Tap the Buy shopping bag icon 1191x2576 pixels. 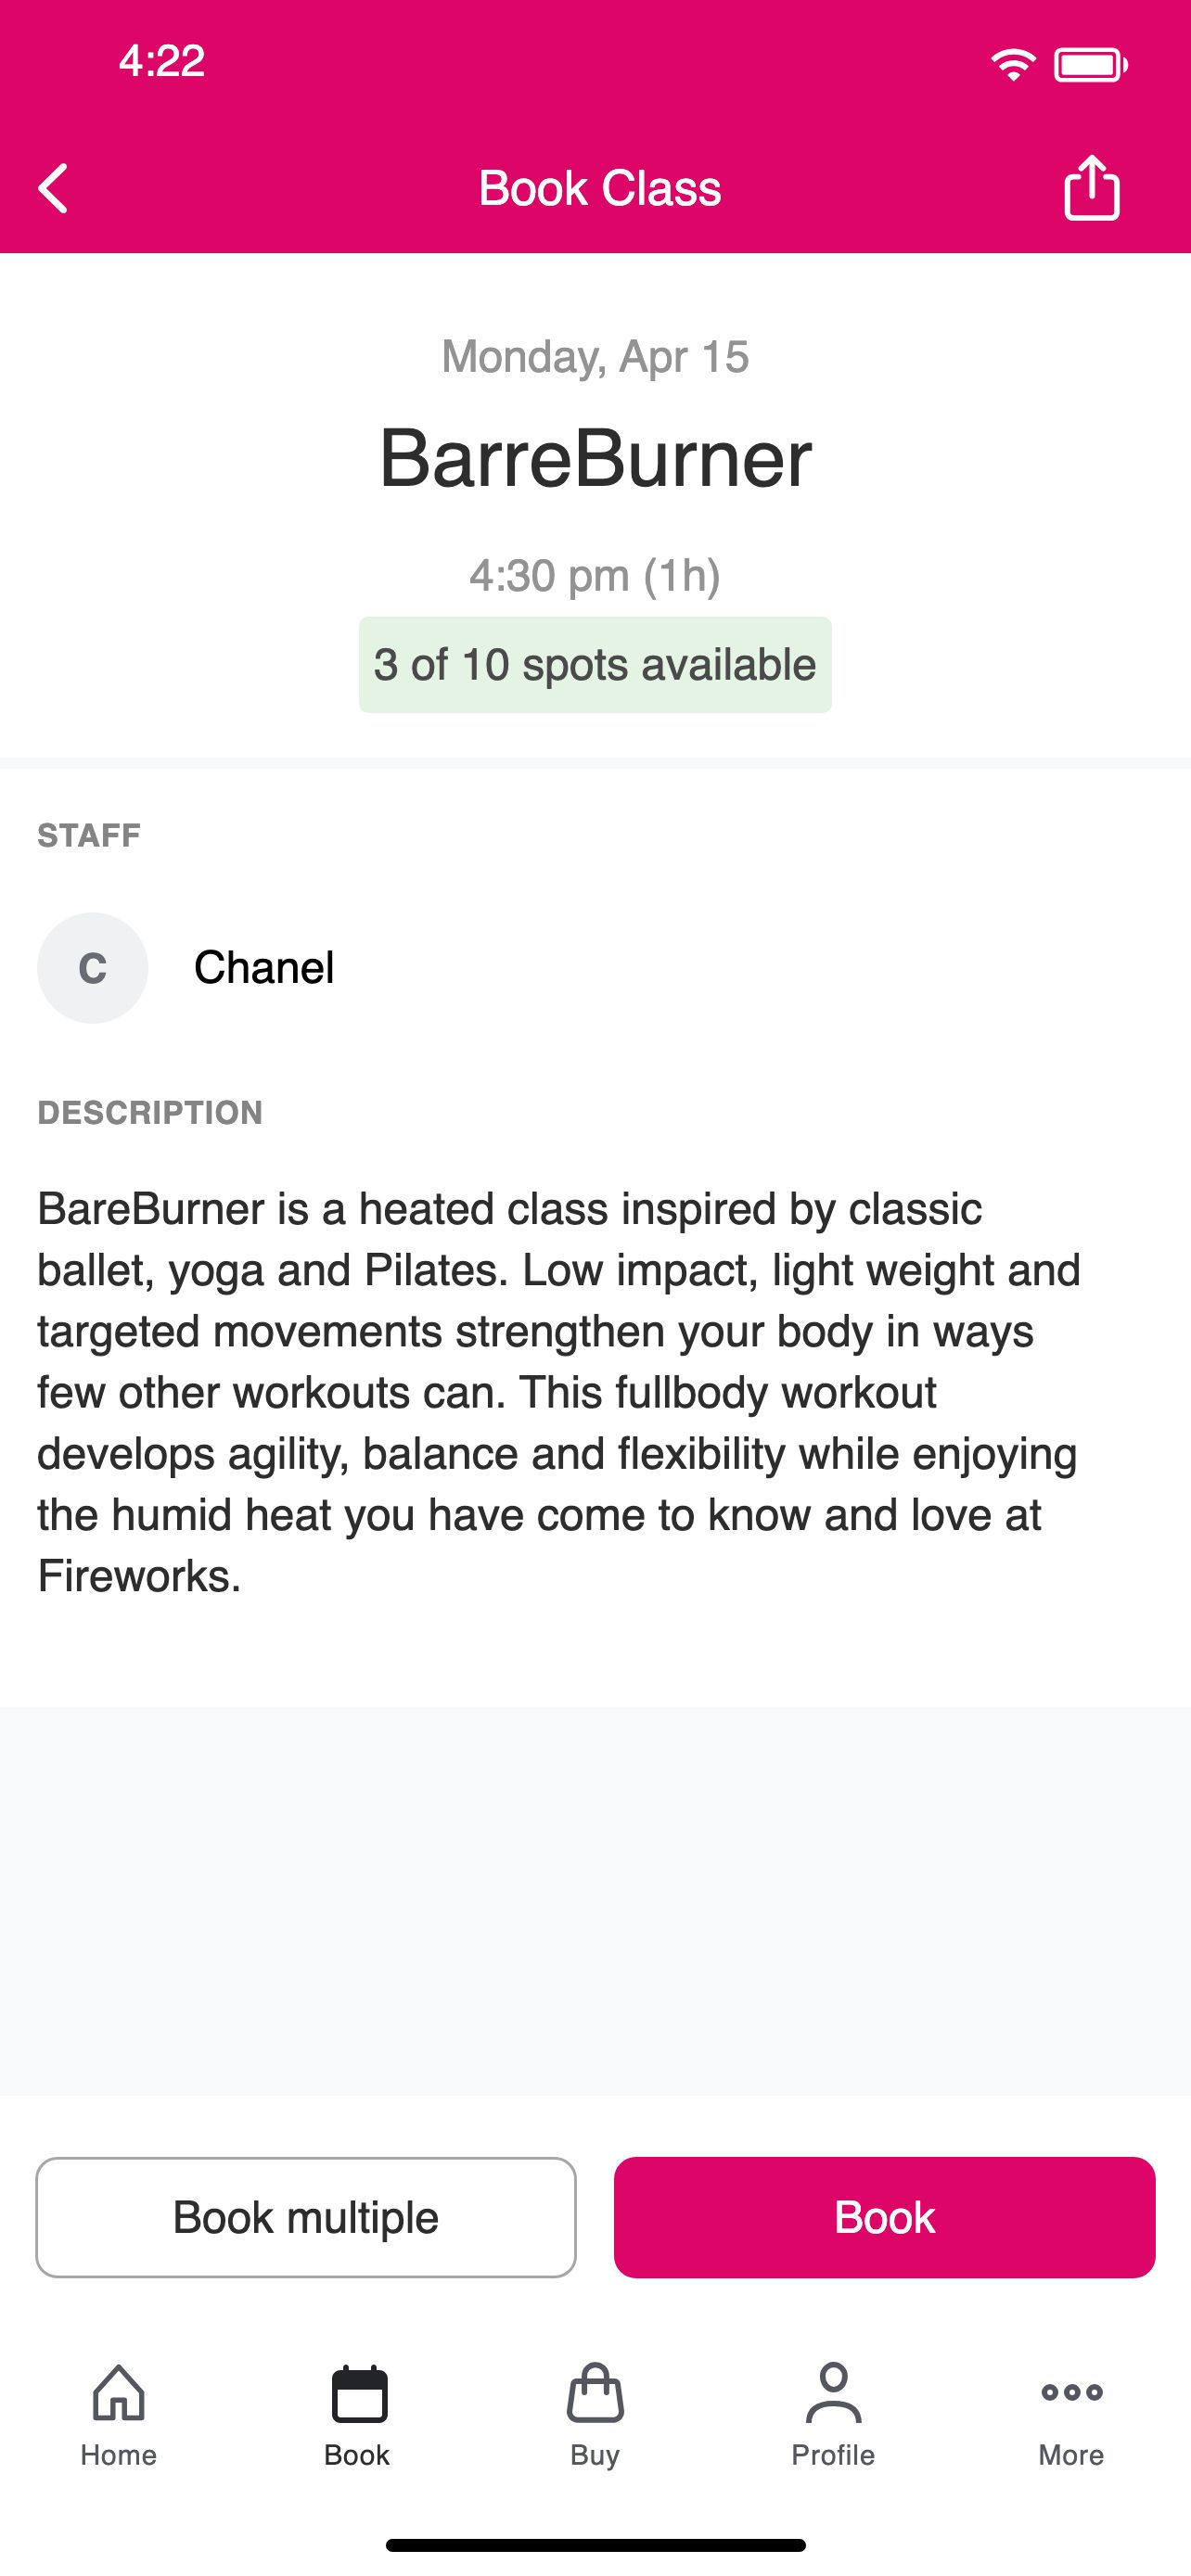595,2393
